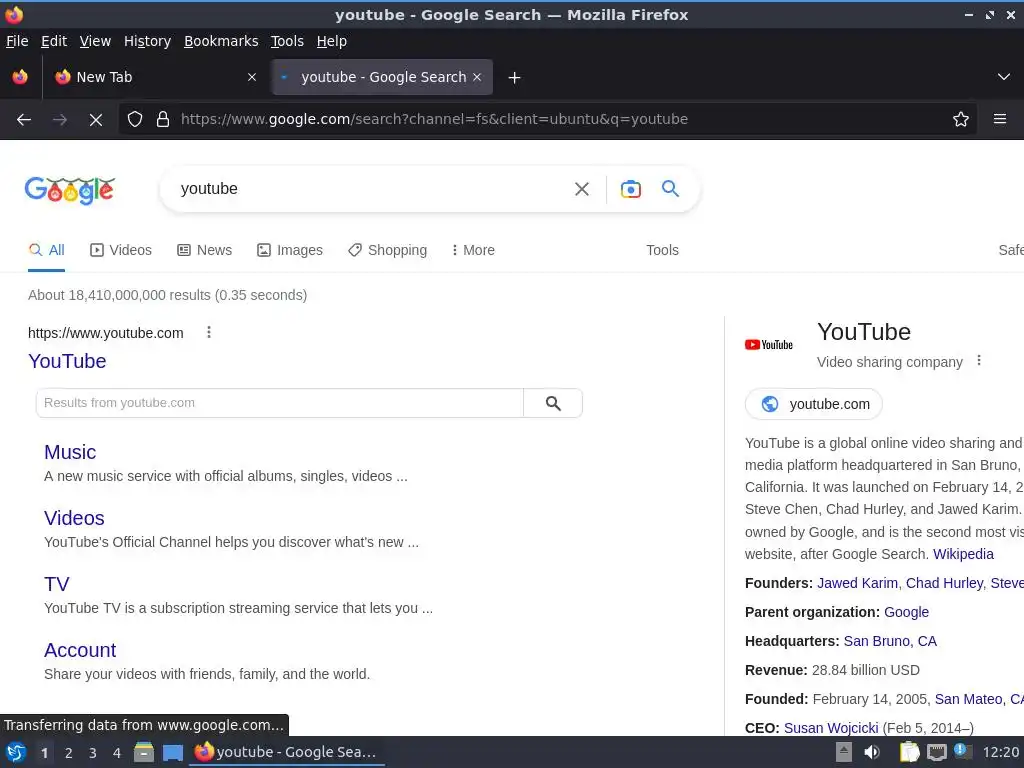Open the system start menu in taskbar
This screenshot has width=1024, height=768.
pos(16,752)
